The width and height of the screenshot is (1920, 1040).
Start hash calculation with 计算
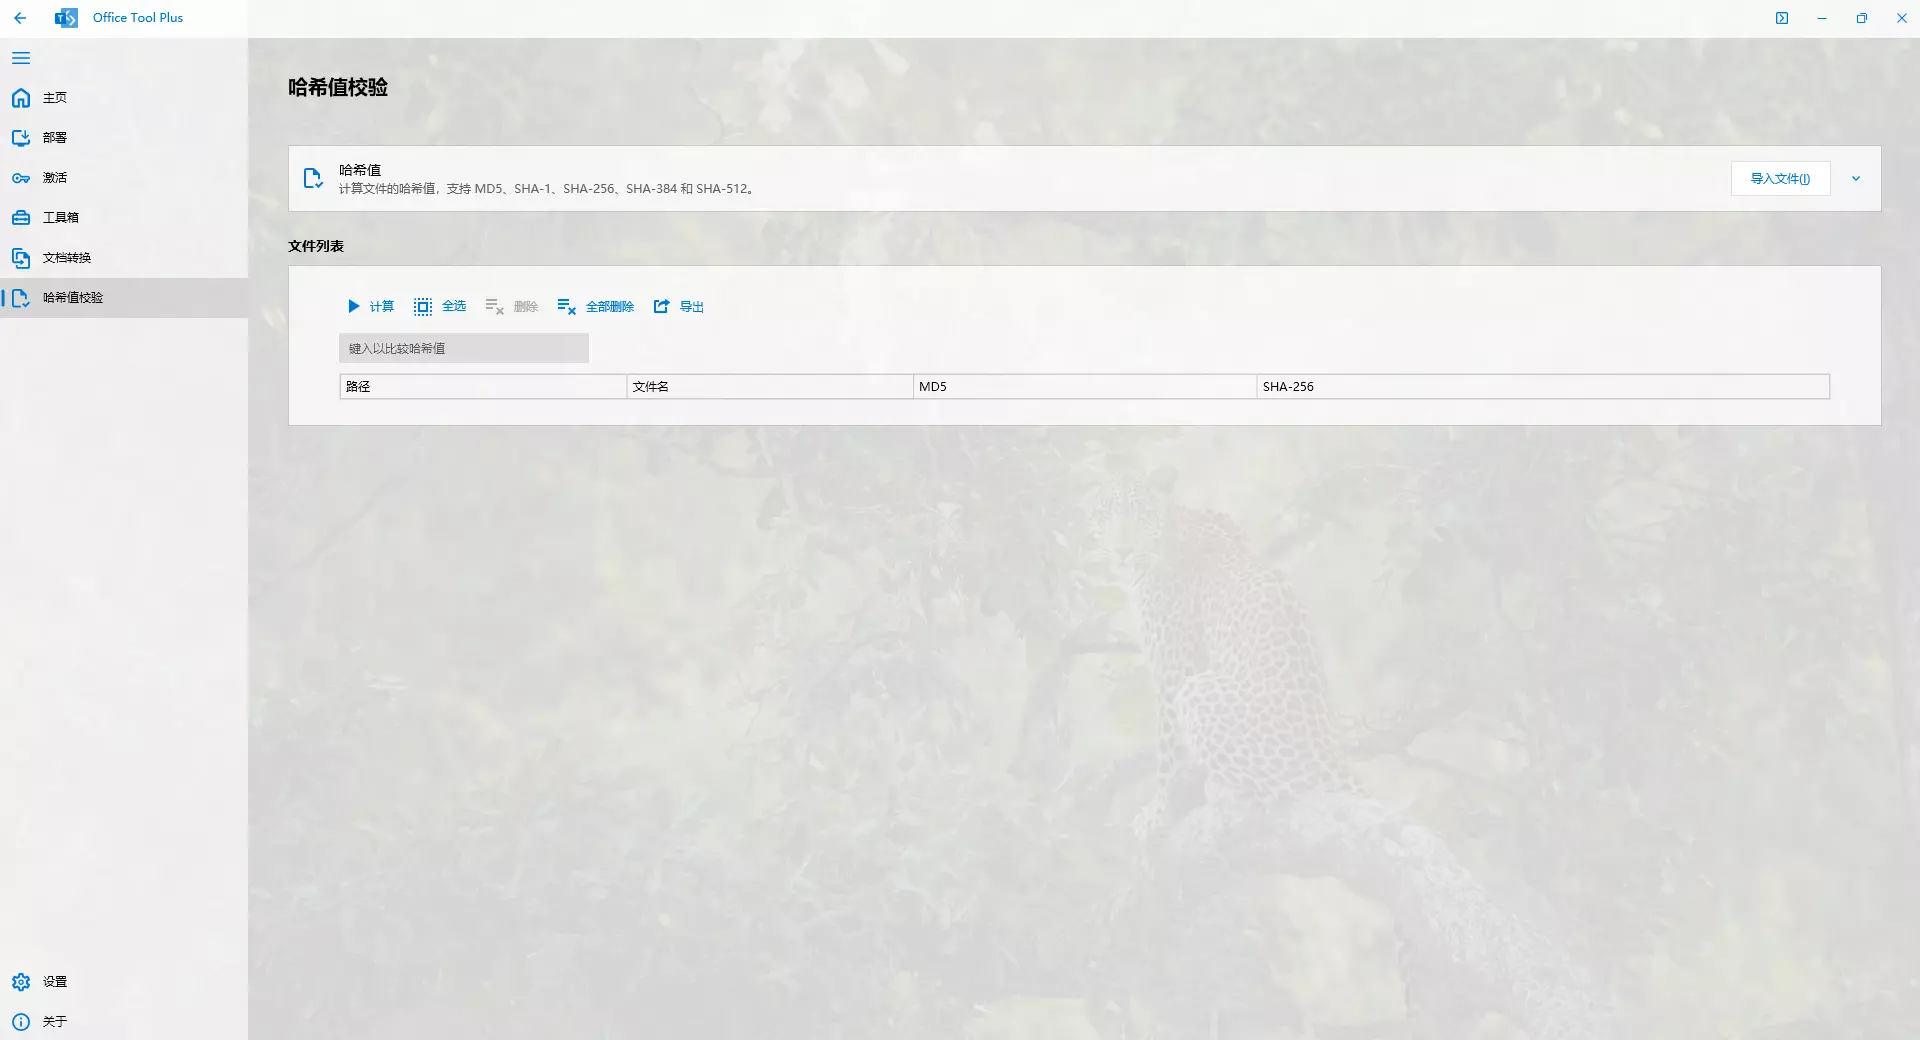(x=371, y=307)
